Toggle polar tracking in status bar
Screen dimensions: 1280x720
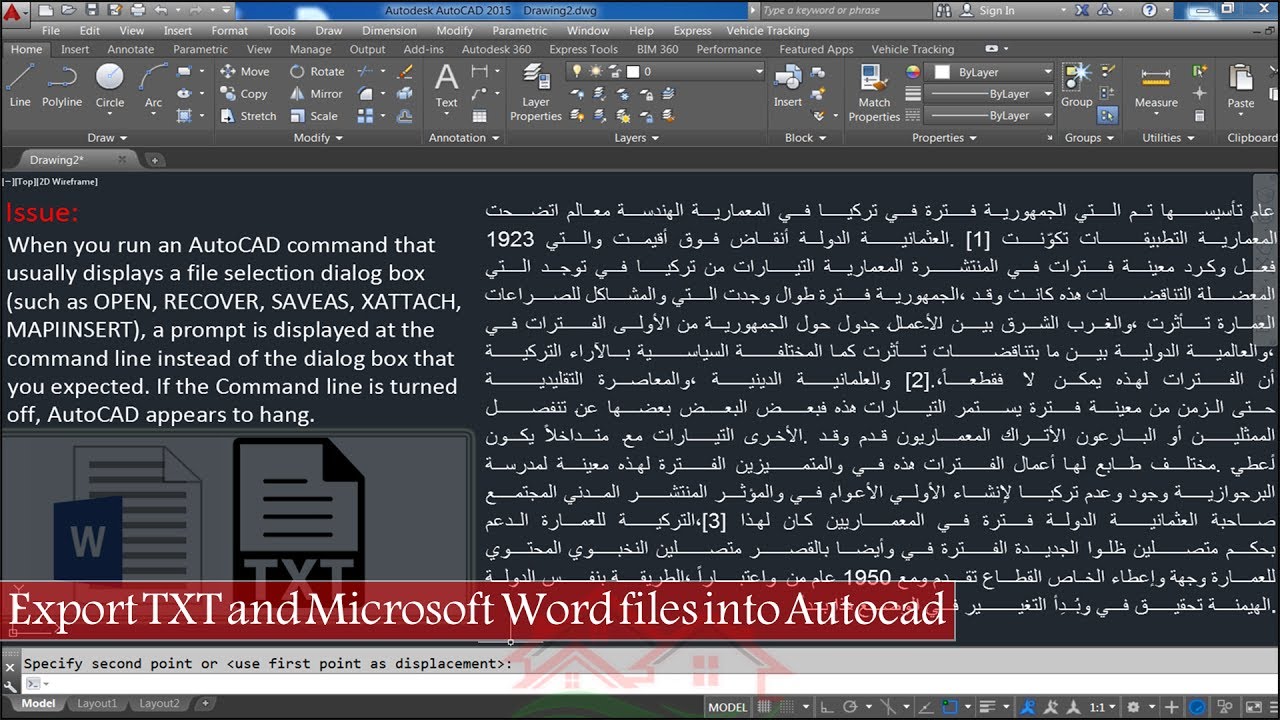coord(849,707)
